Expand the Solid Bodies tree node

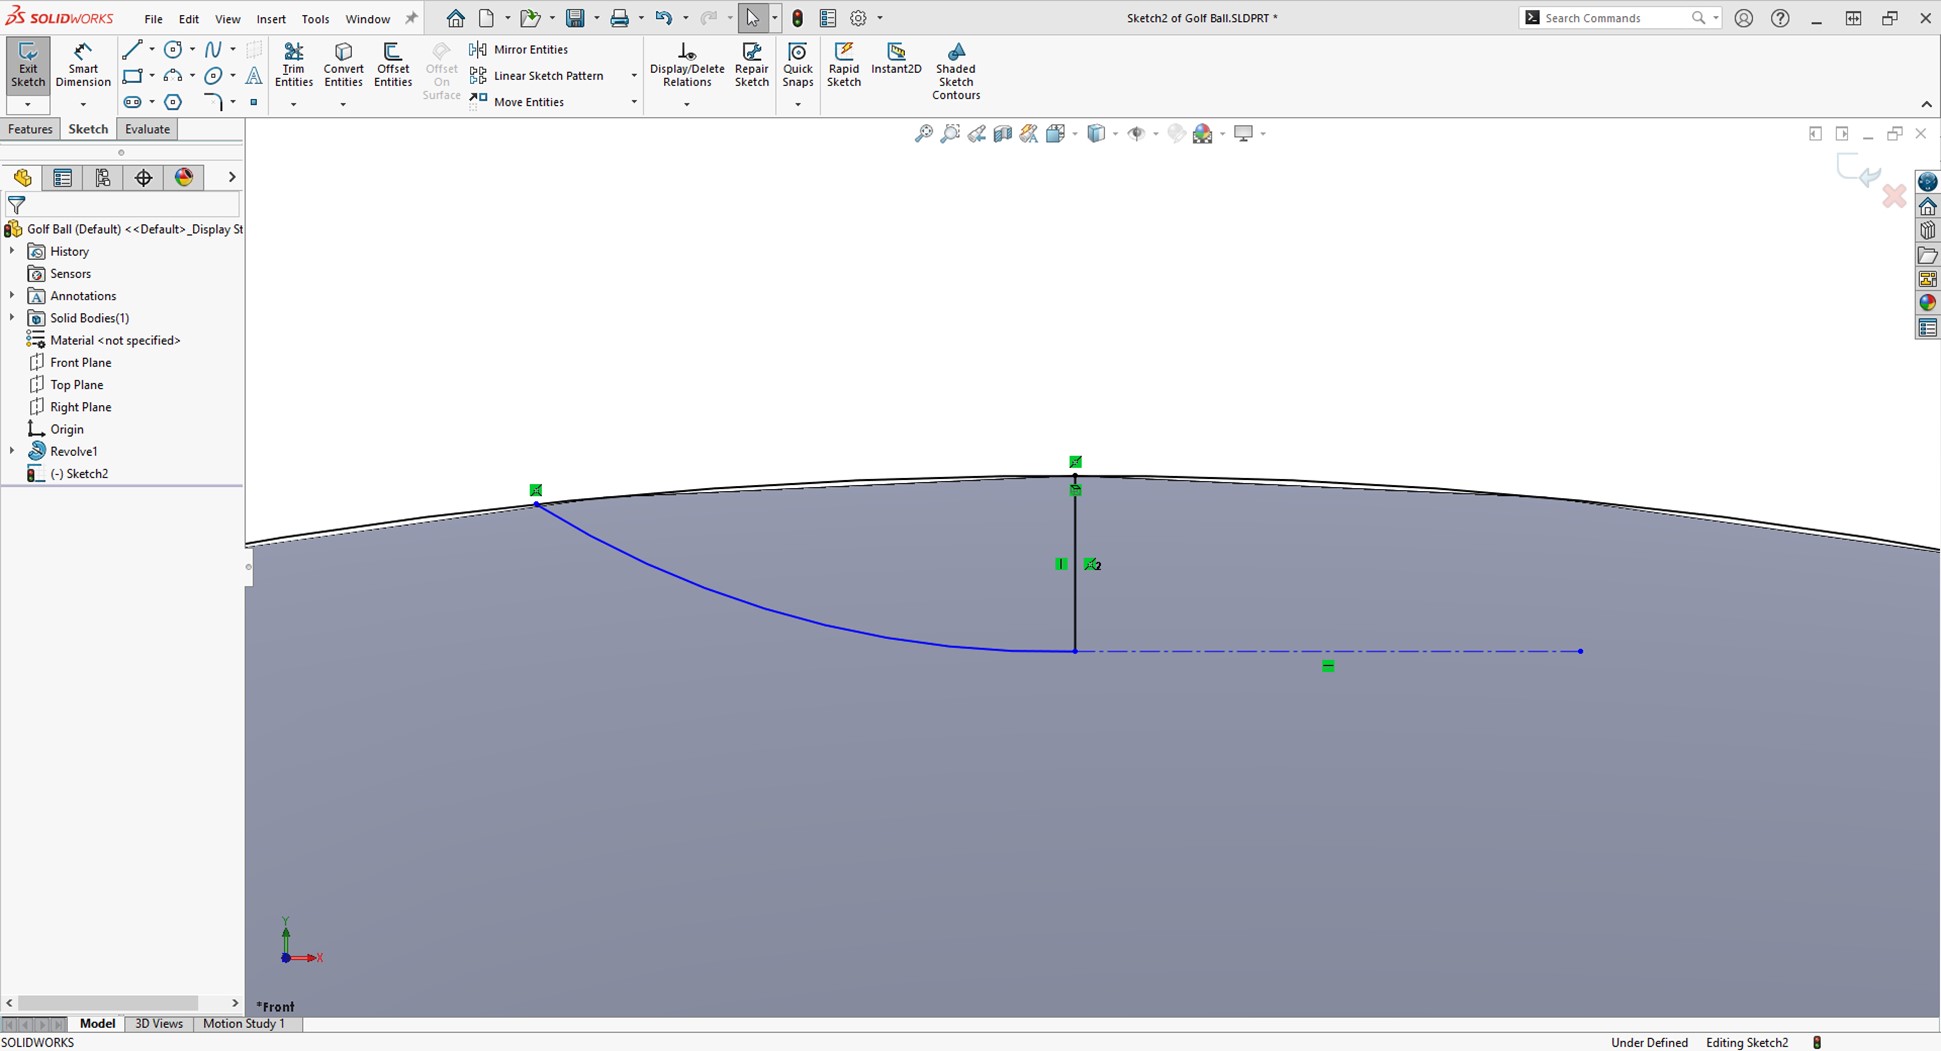[x=11, y=317]
